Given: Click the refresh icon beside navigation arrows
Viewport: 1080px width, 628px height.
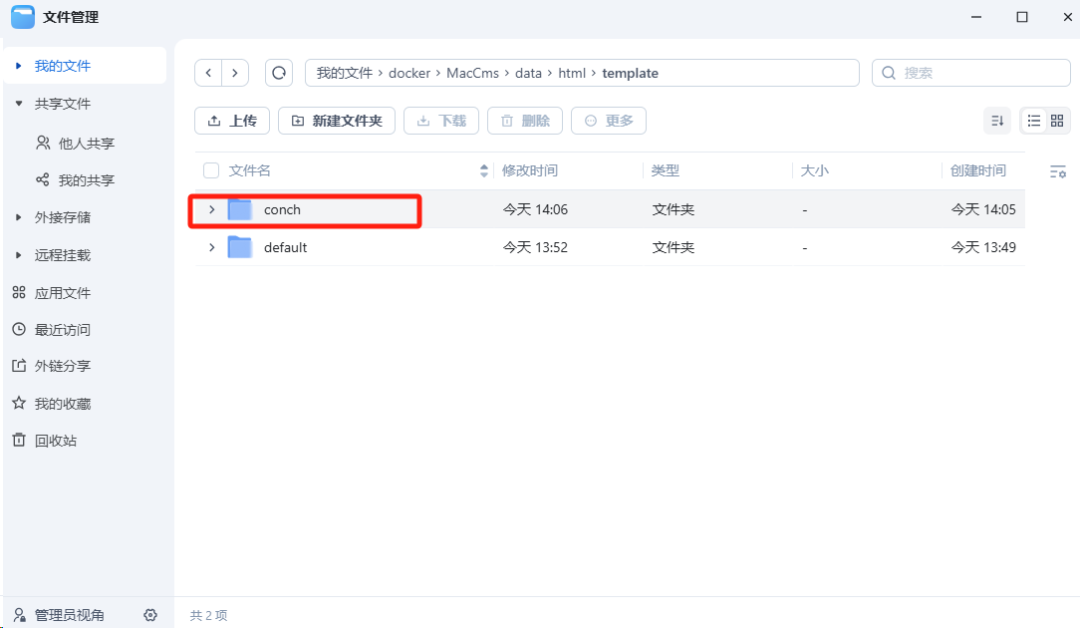Looking at the screenshot, I should (x=279, y=73).
